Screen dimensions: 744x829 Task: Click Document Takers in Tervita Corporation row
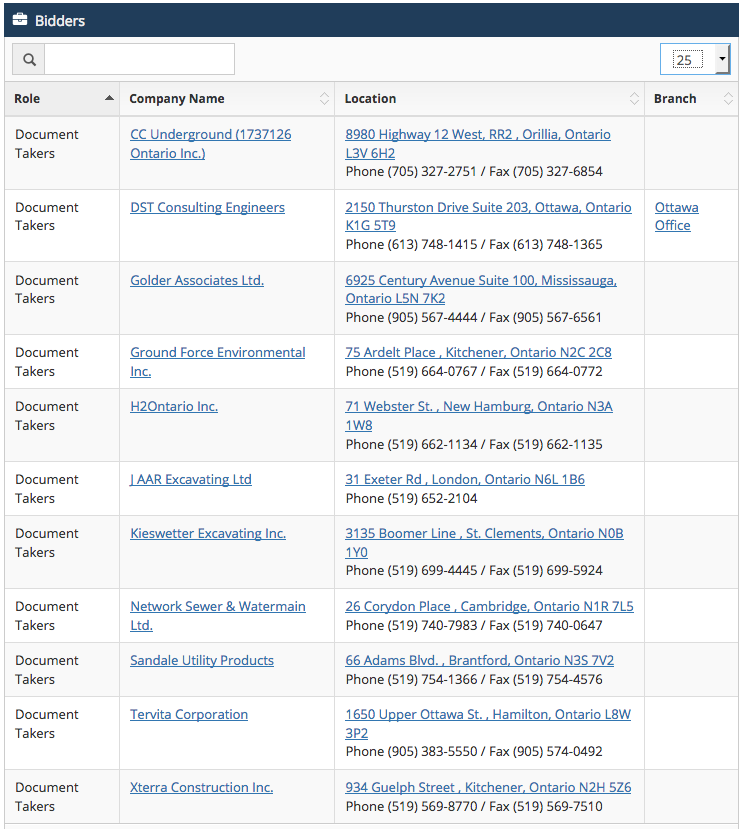[47, 723]
